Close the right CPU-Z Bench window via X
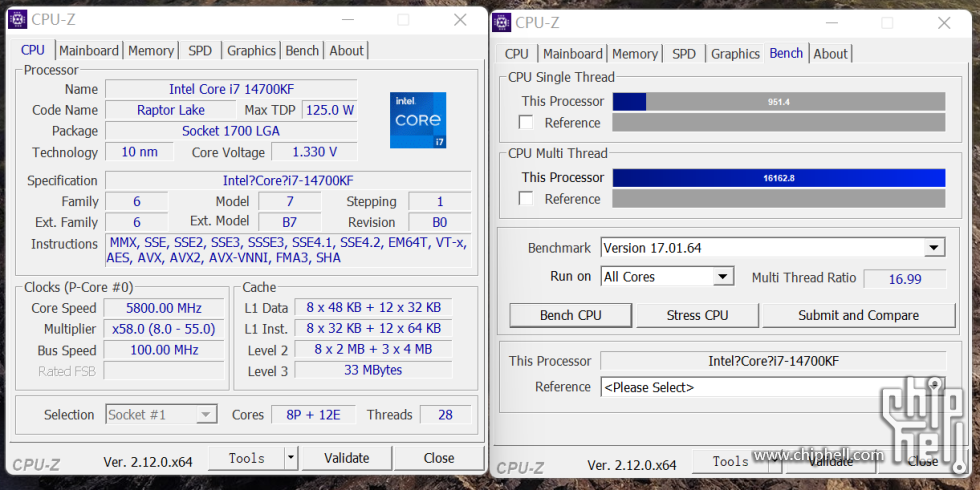 pos(944,23)
